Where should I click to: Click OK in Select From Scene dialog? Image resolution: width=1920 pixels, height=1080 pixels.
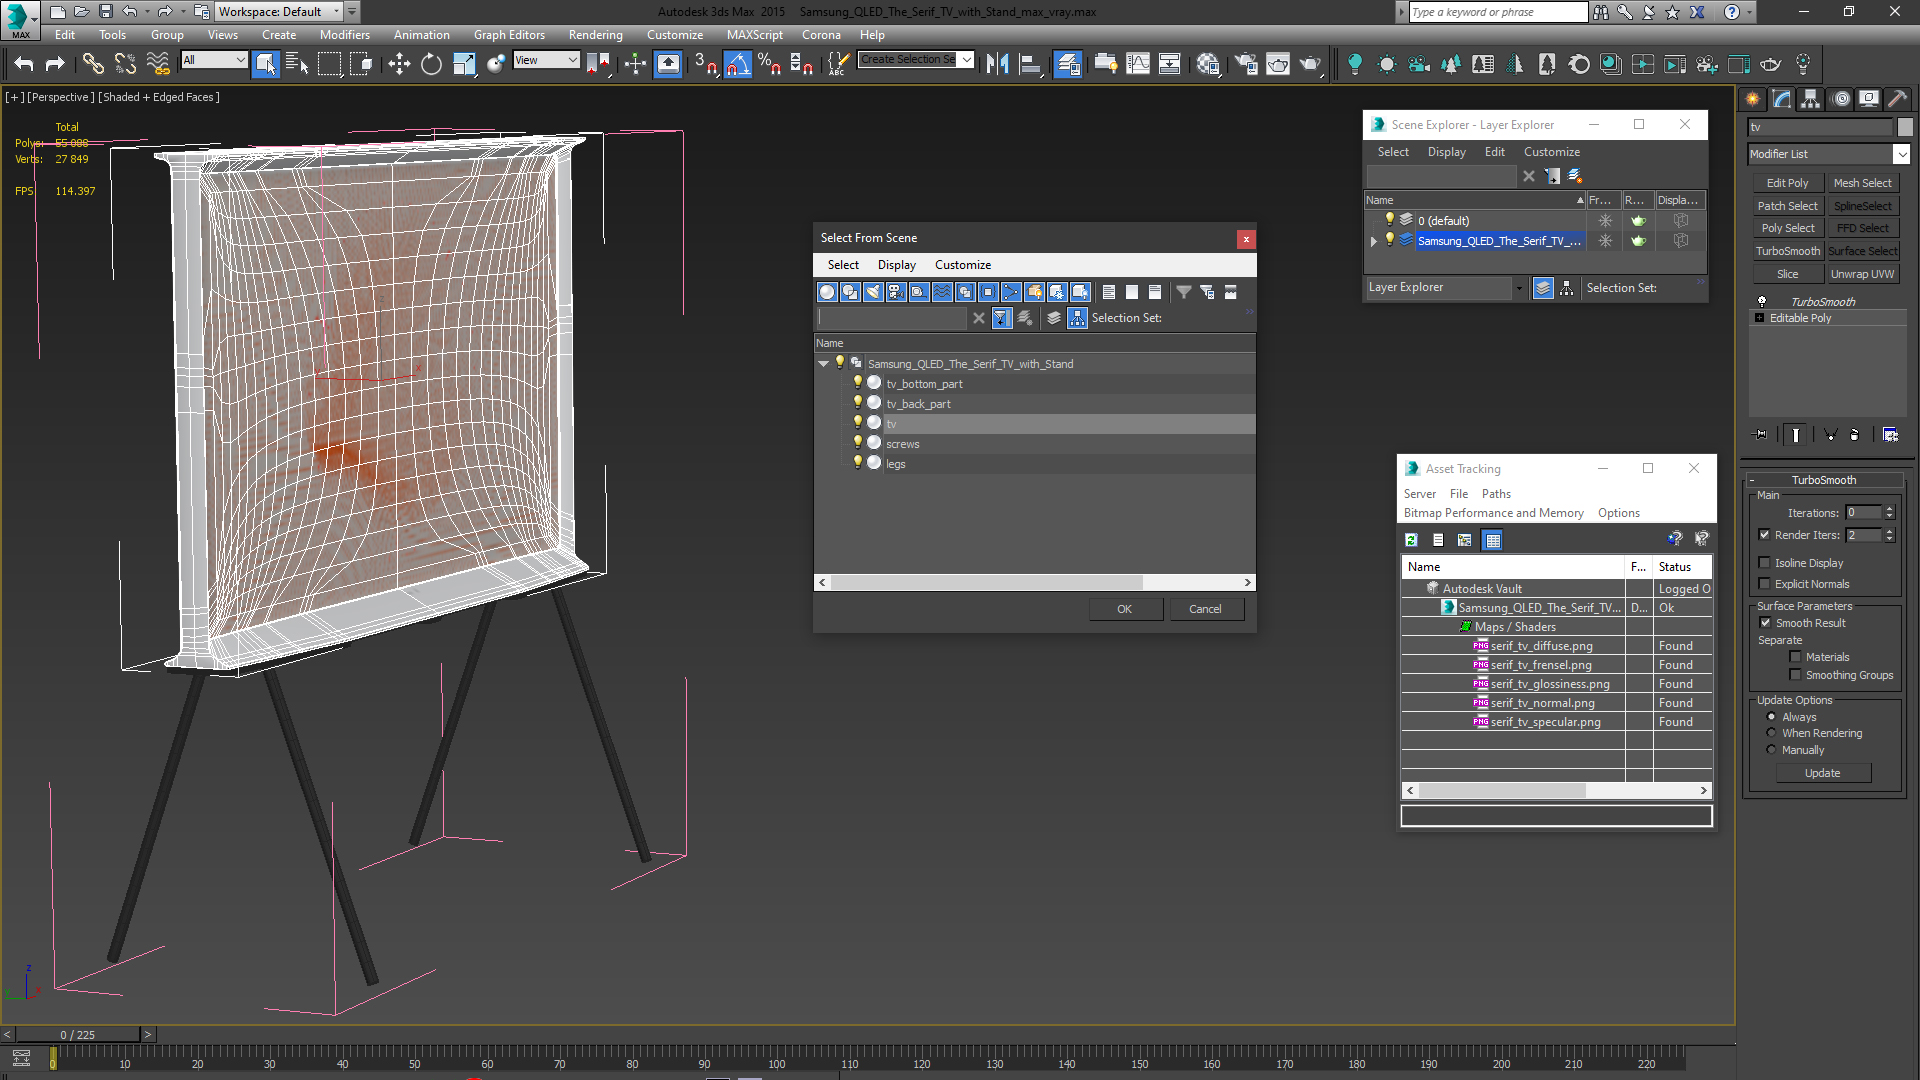(x=1125, y=609)
